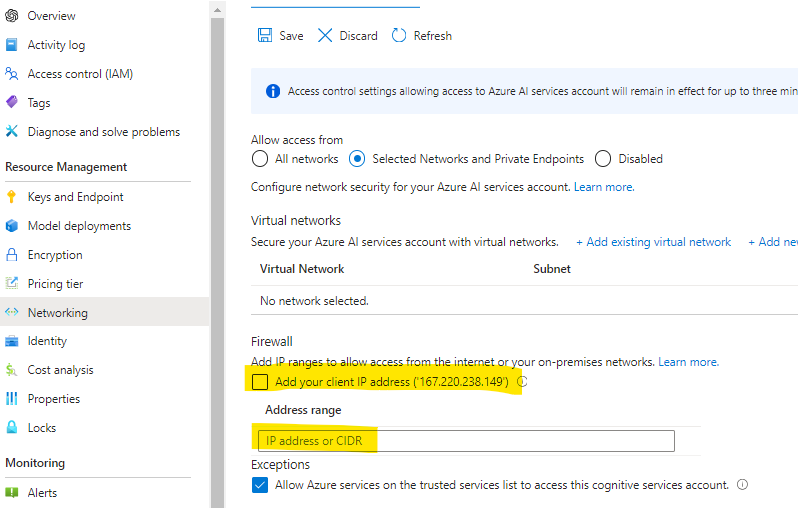Click the Locks padlock icon
The width and height of the screenshot is (798, 508).
[x=12, y=428]
